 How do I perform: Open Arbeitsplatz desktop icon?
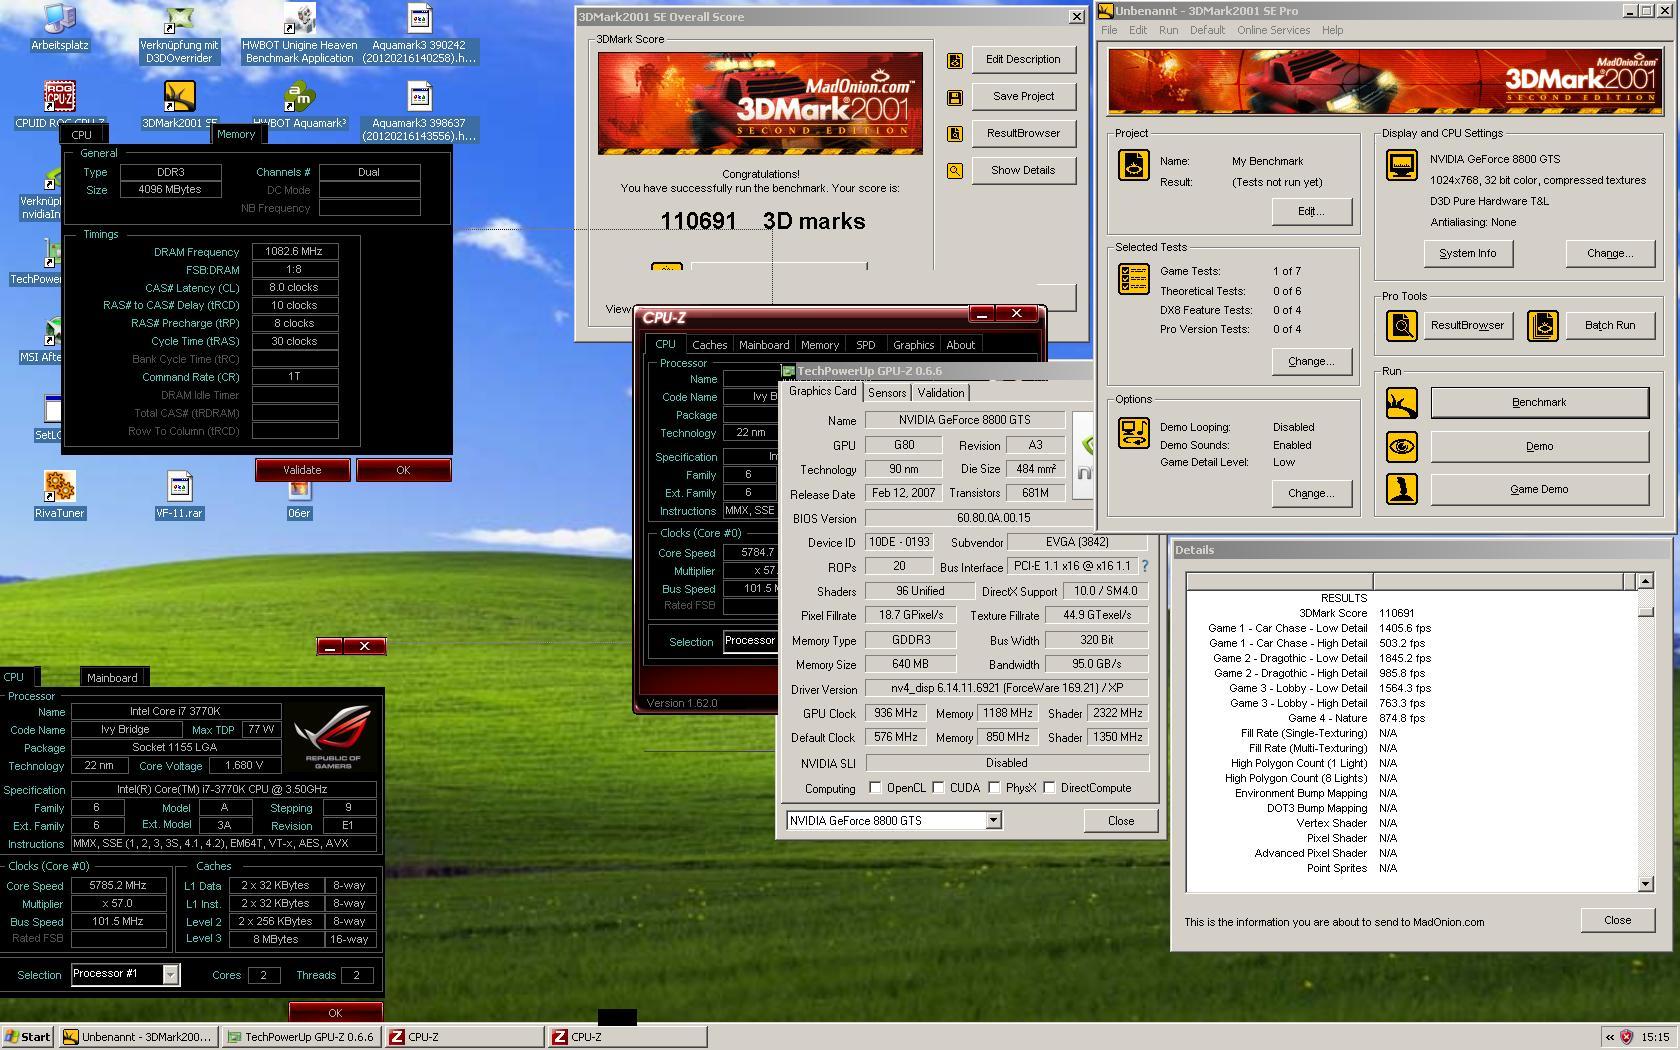(60, 18)
